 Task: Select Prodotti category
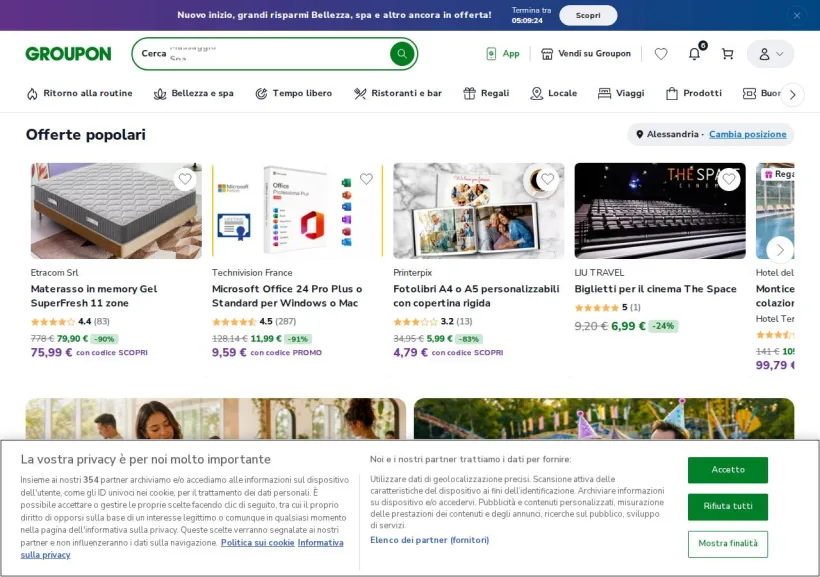693,93
